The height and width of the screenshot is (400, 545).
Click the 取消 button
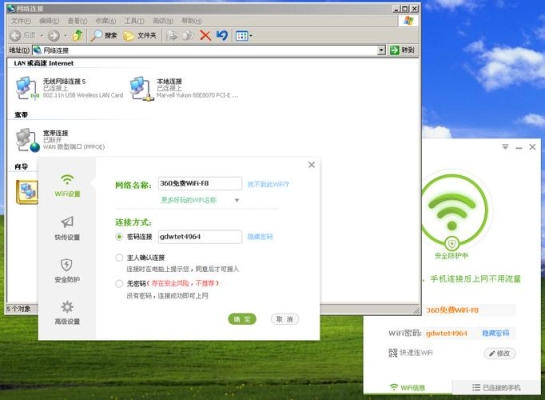(285, 319)
